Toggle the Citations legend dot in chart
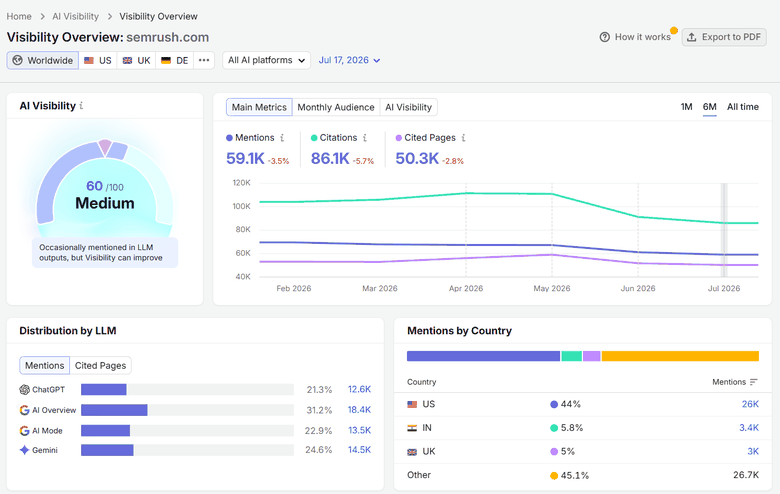 (x=314, y=138)
